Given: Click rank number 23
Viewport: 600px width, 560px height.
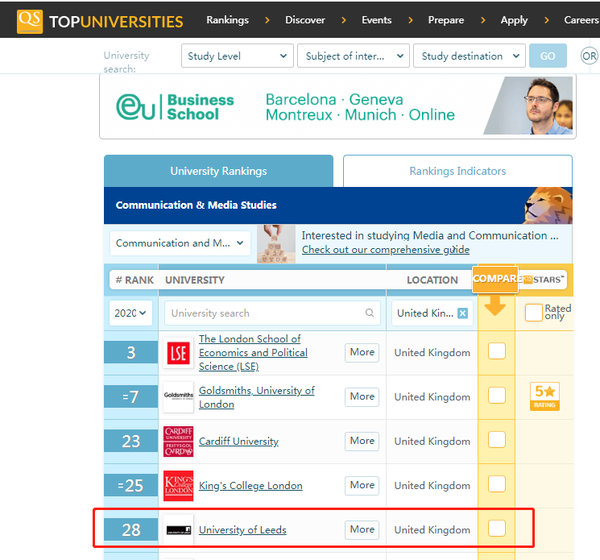Looking at the screenshot, I should click(131, 441).
